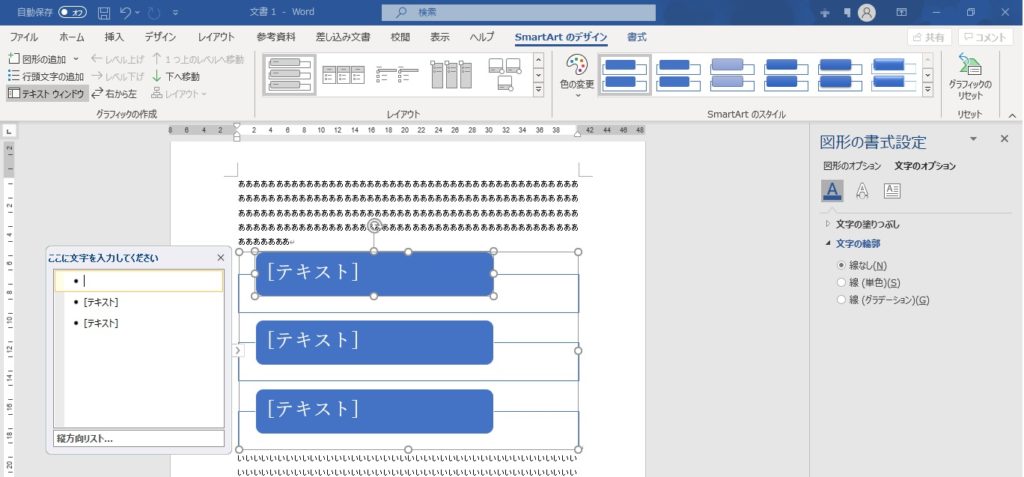Toggle the 自動保存 autosave switch
The height and width of the screenshot is (477, 1024).
point(72,13)
